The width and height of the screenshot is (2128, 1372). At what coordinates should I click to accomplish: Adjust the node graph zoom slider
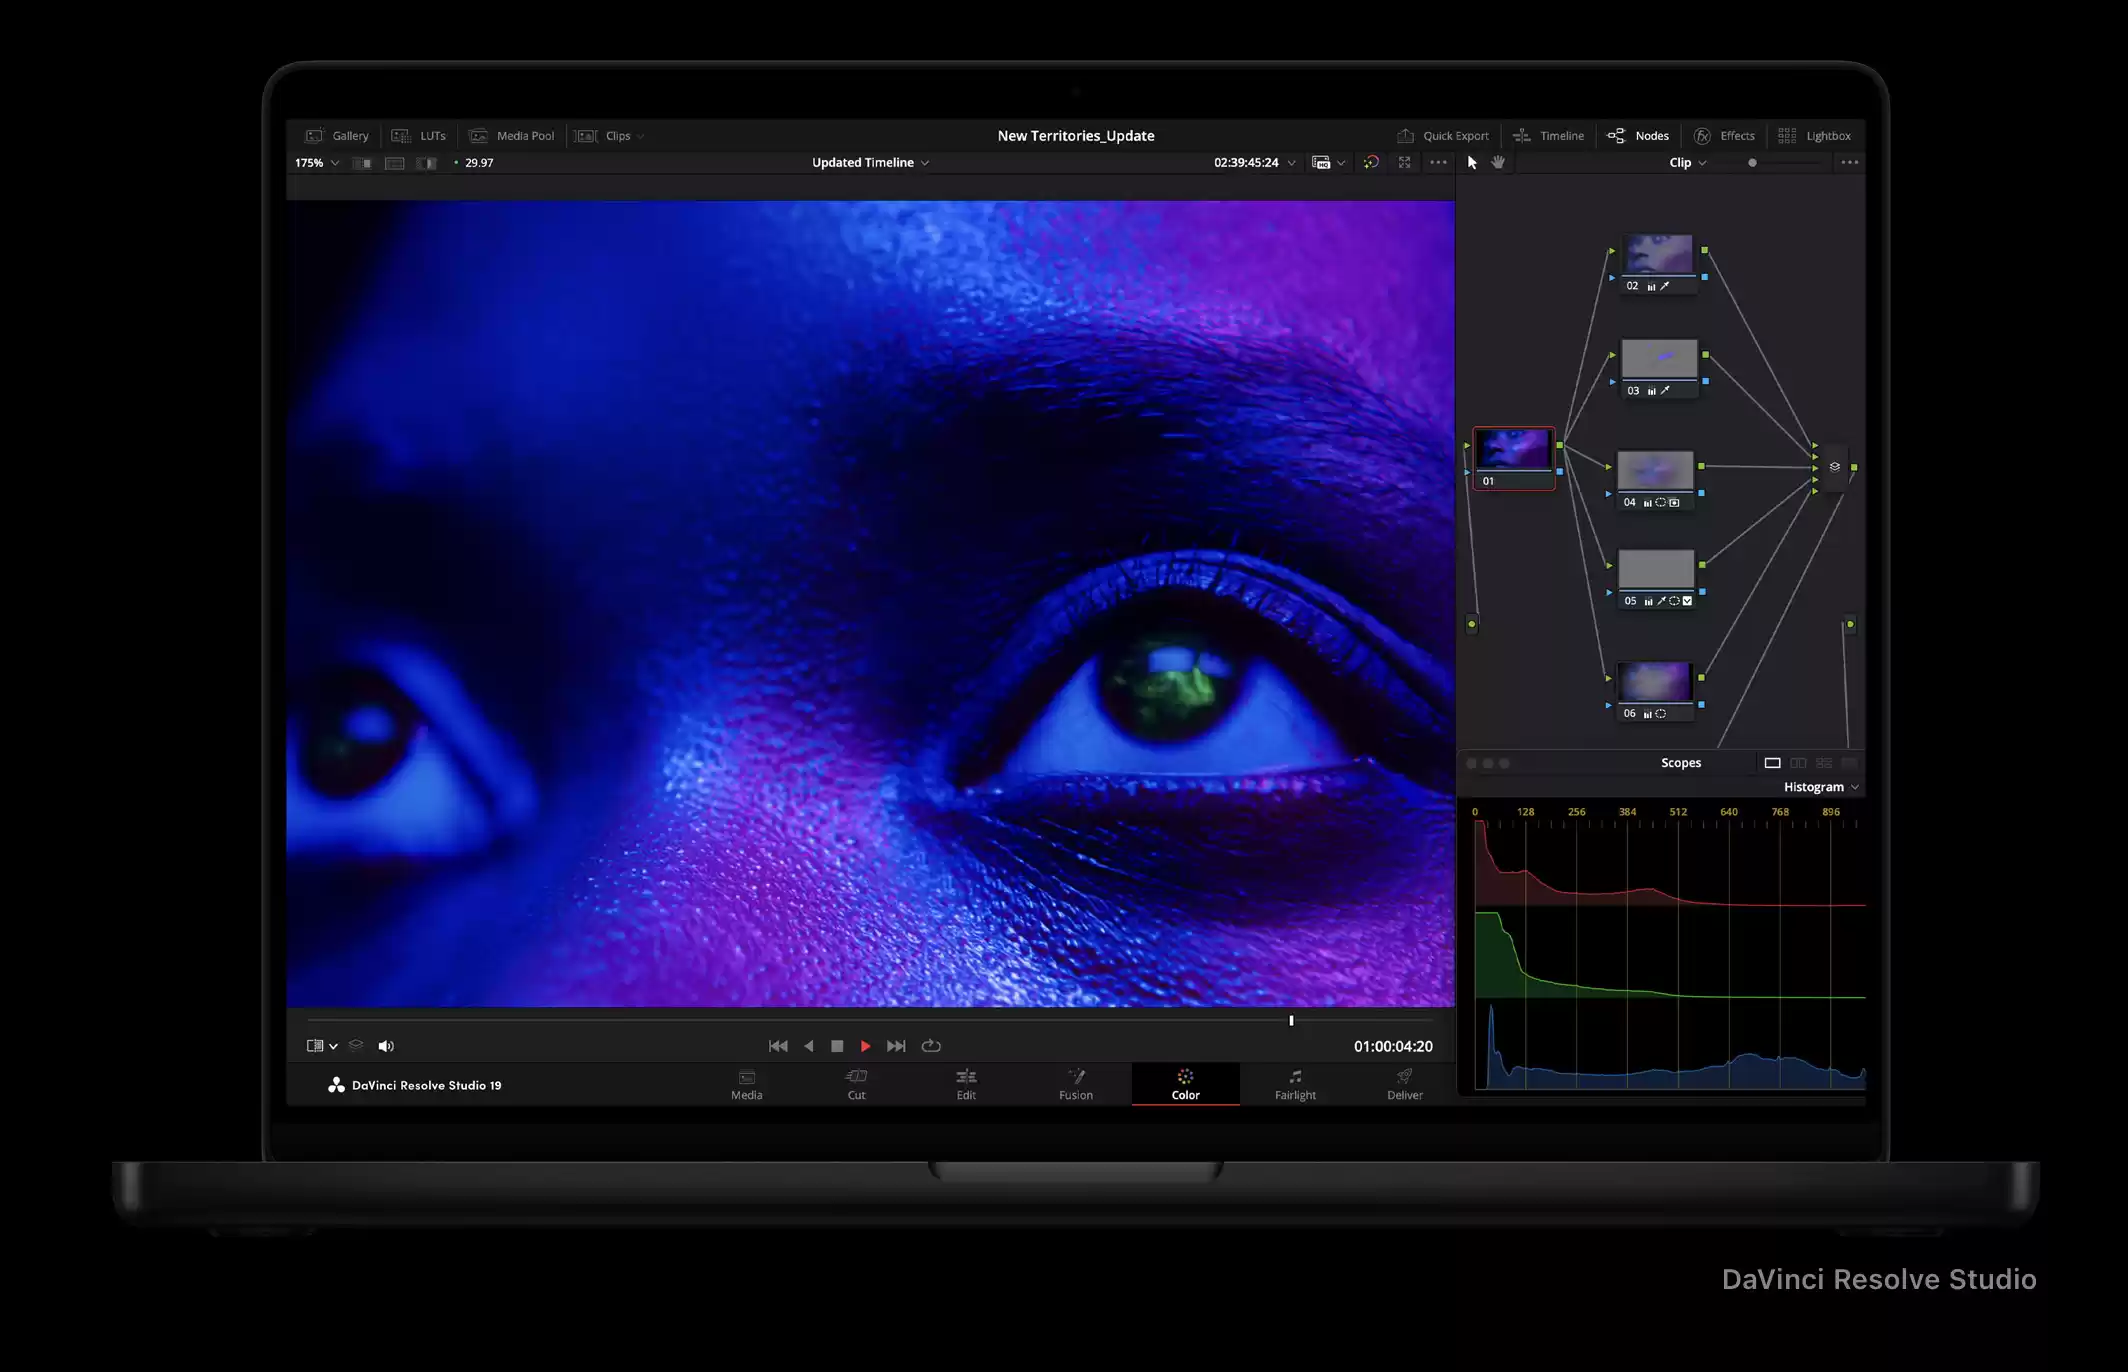[1752, 163]
